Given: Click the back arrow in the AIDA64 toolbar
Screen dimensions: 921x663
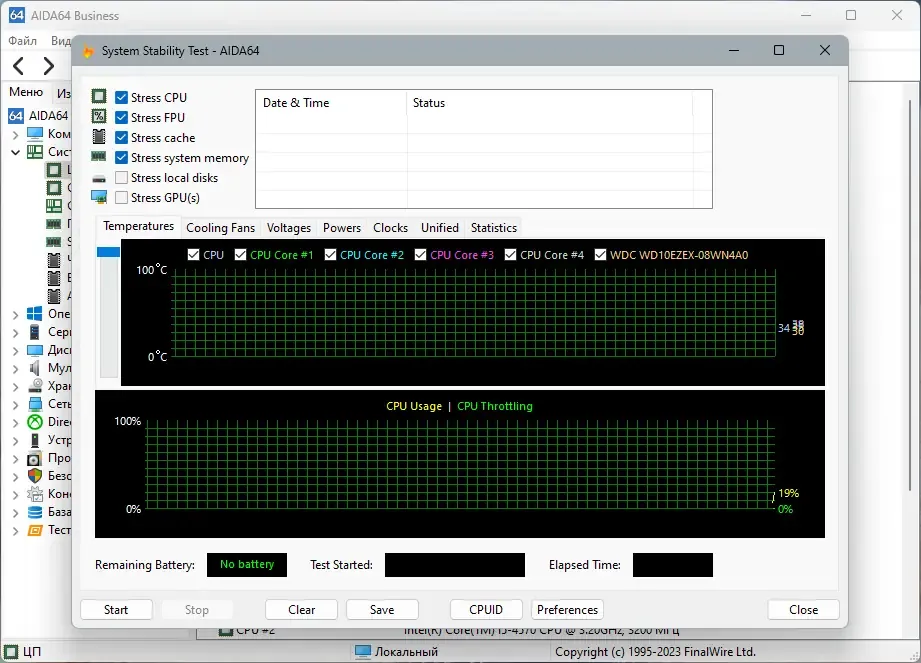Looking at the screenshot, I should tap(19, 66).
